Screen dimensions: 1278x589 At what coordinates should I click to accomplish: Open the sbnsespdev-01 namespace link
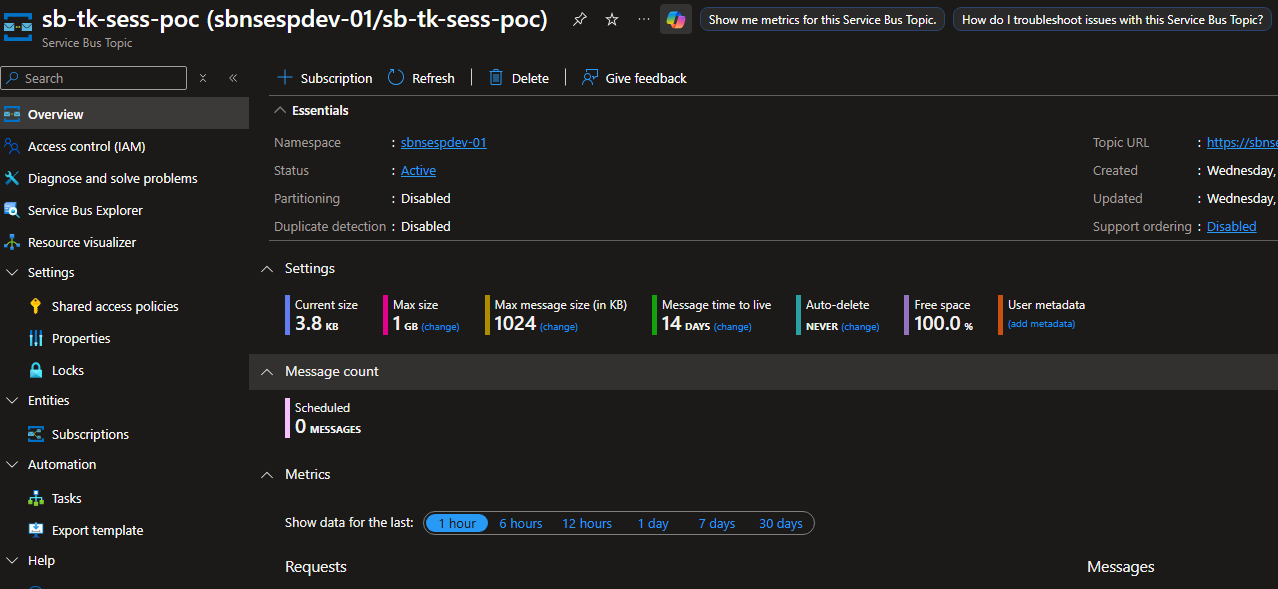pos(443,143)
